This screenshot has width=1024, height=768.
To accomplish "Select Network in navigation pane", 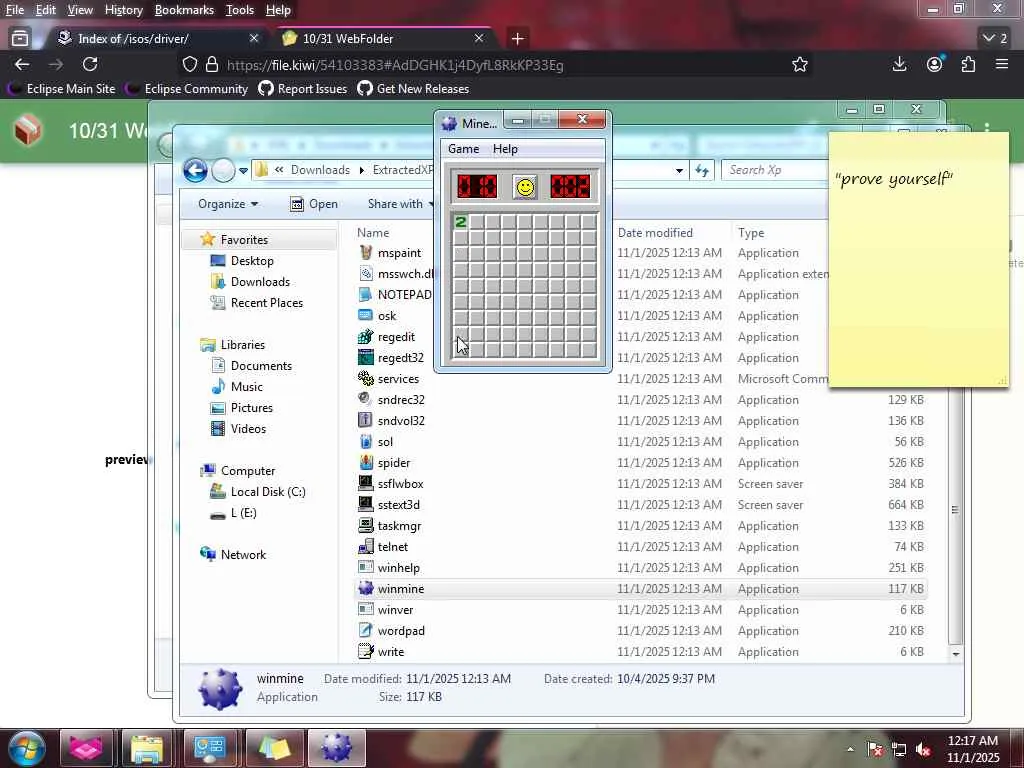I will (x=243, y=554).
